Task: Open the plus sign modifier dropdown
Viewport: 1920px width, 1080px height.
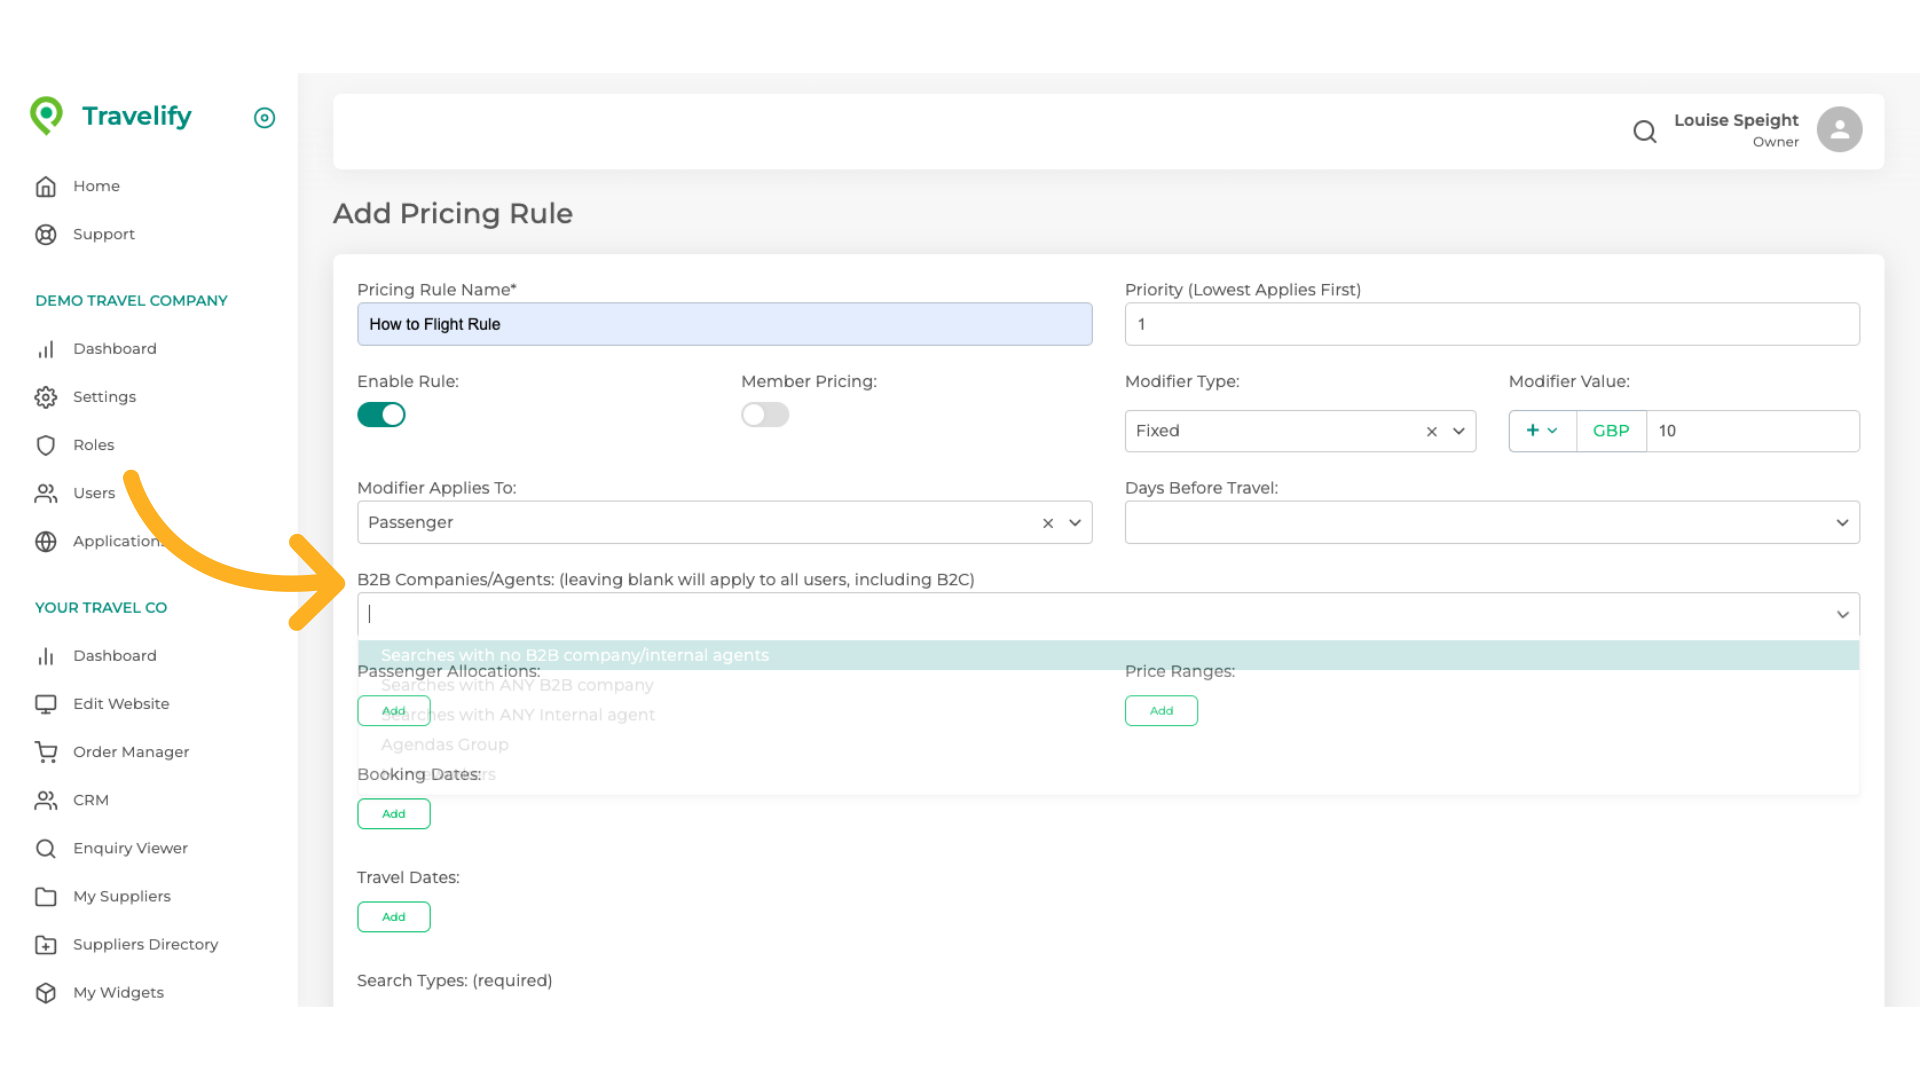Action: [x=1541, y=431]
